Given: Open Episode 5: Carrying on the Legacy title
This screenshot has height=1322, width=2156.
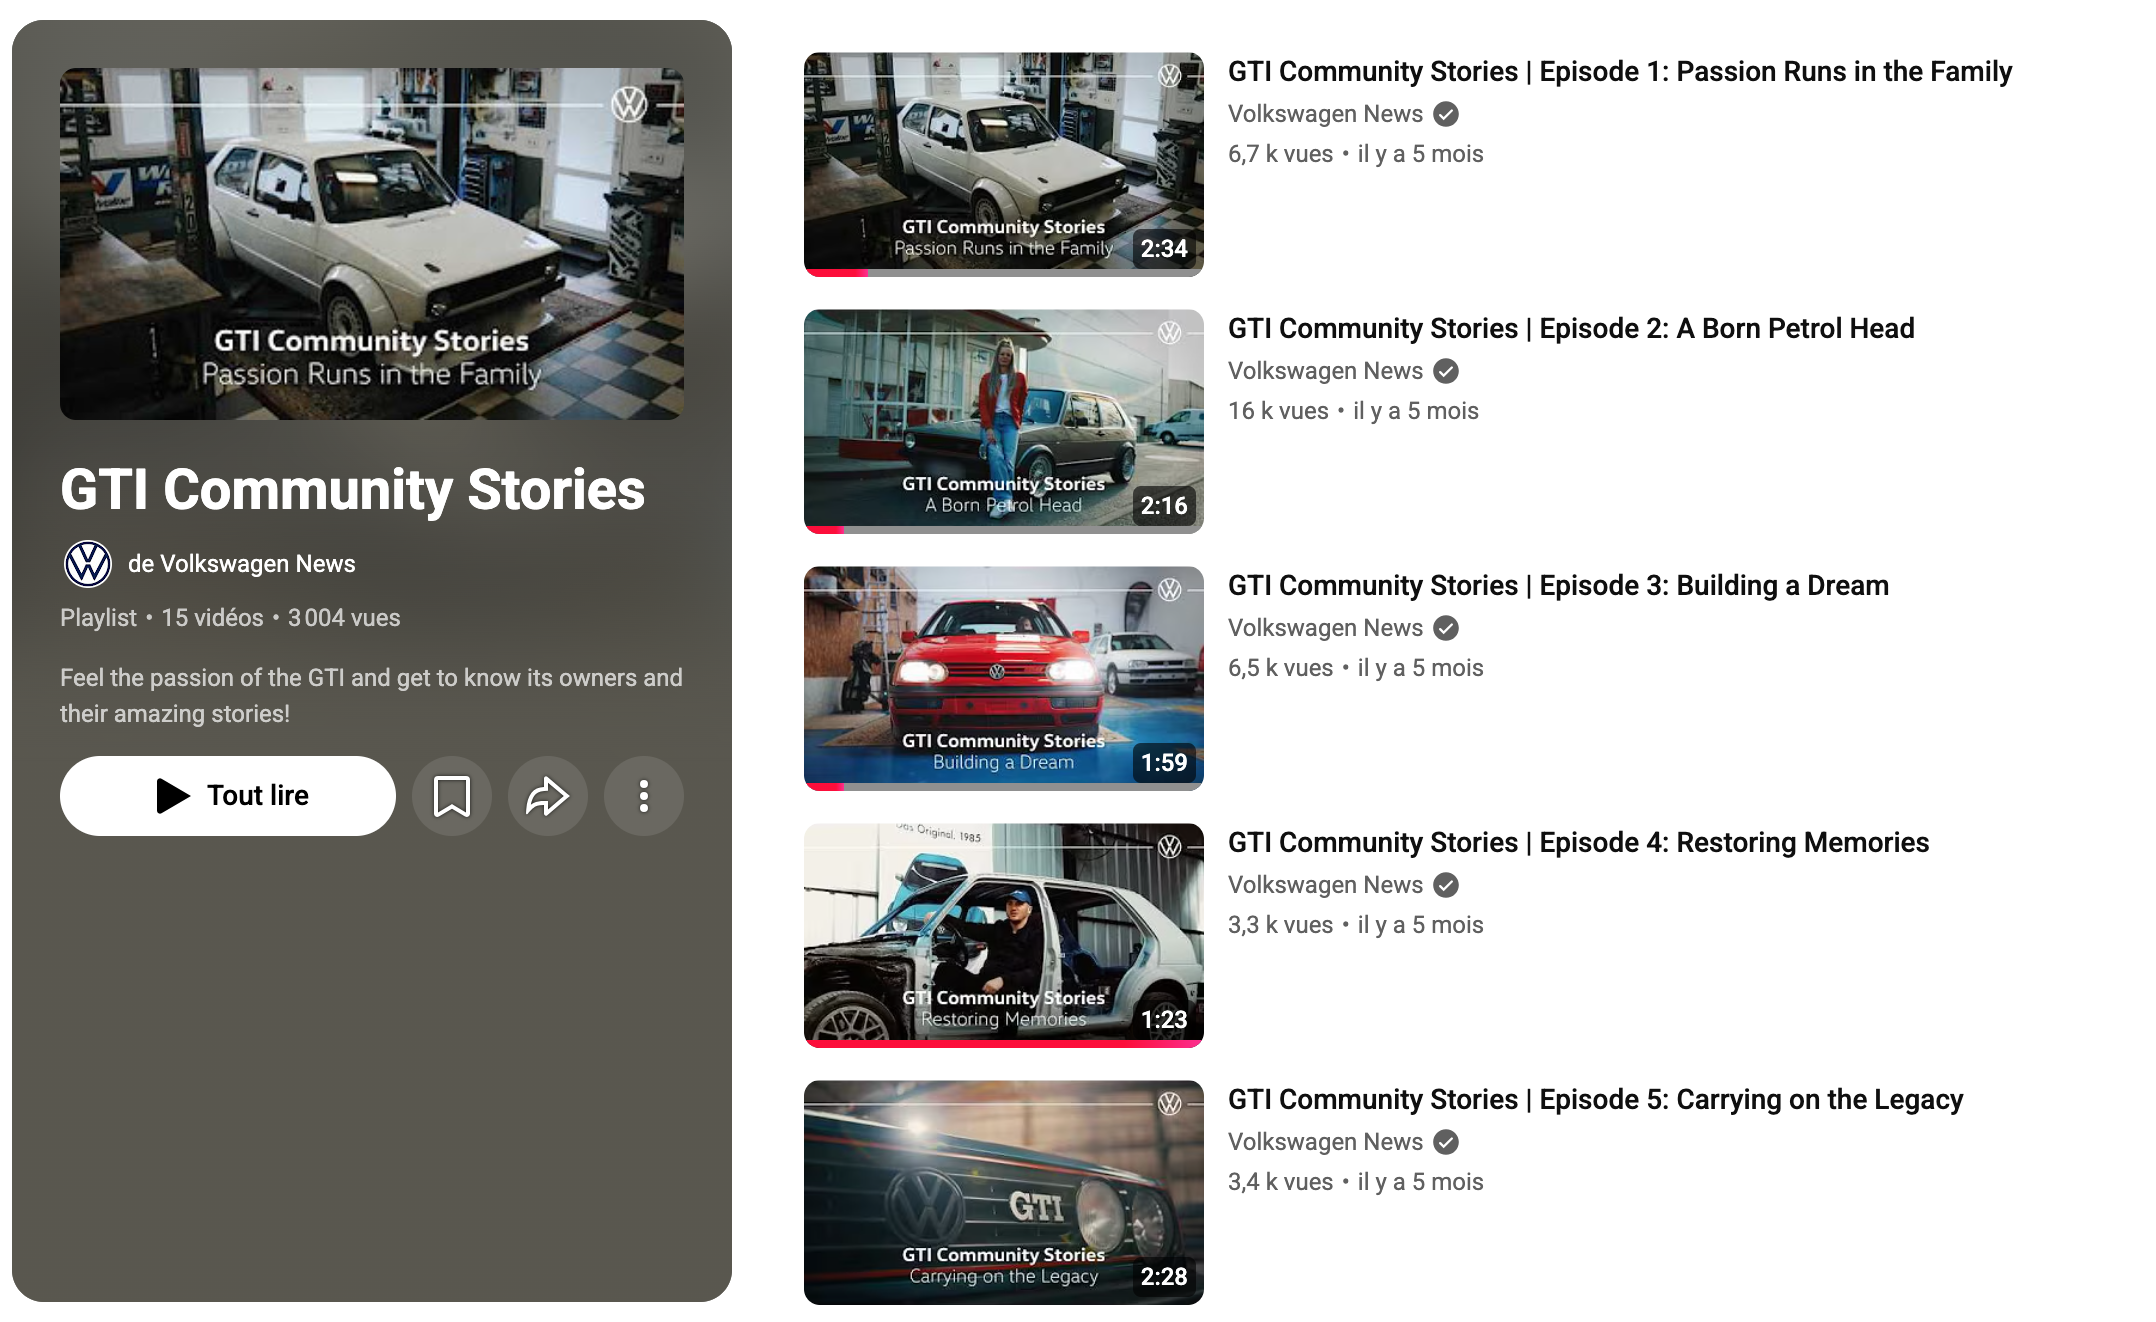Looking at the screenshot, I should pos(1595,1100).
